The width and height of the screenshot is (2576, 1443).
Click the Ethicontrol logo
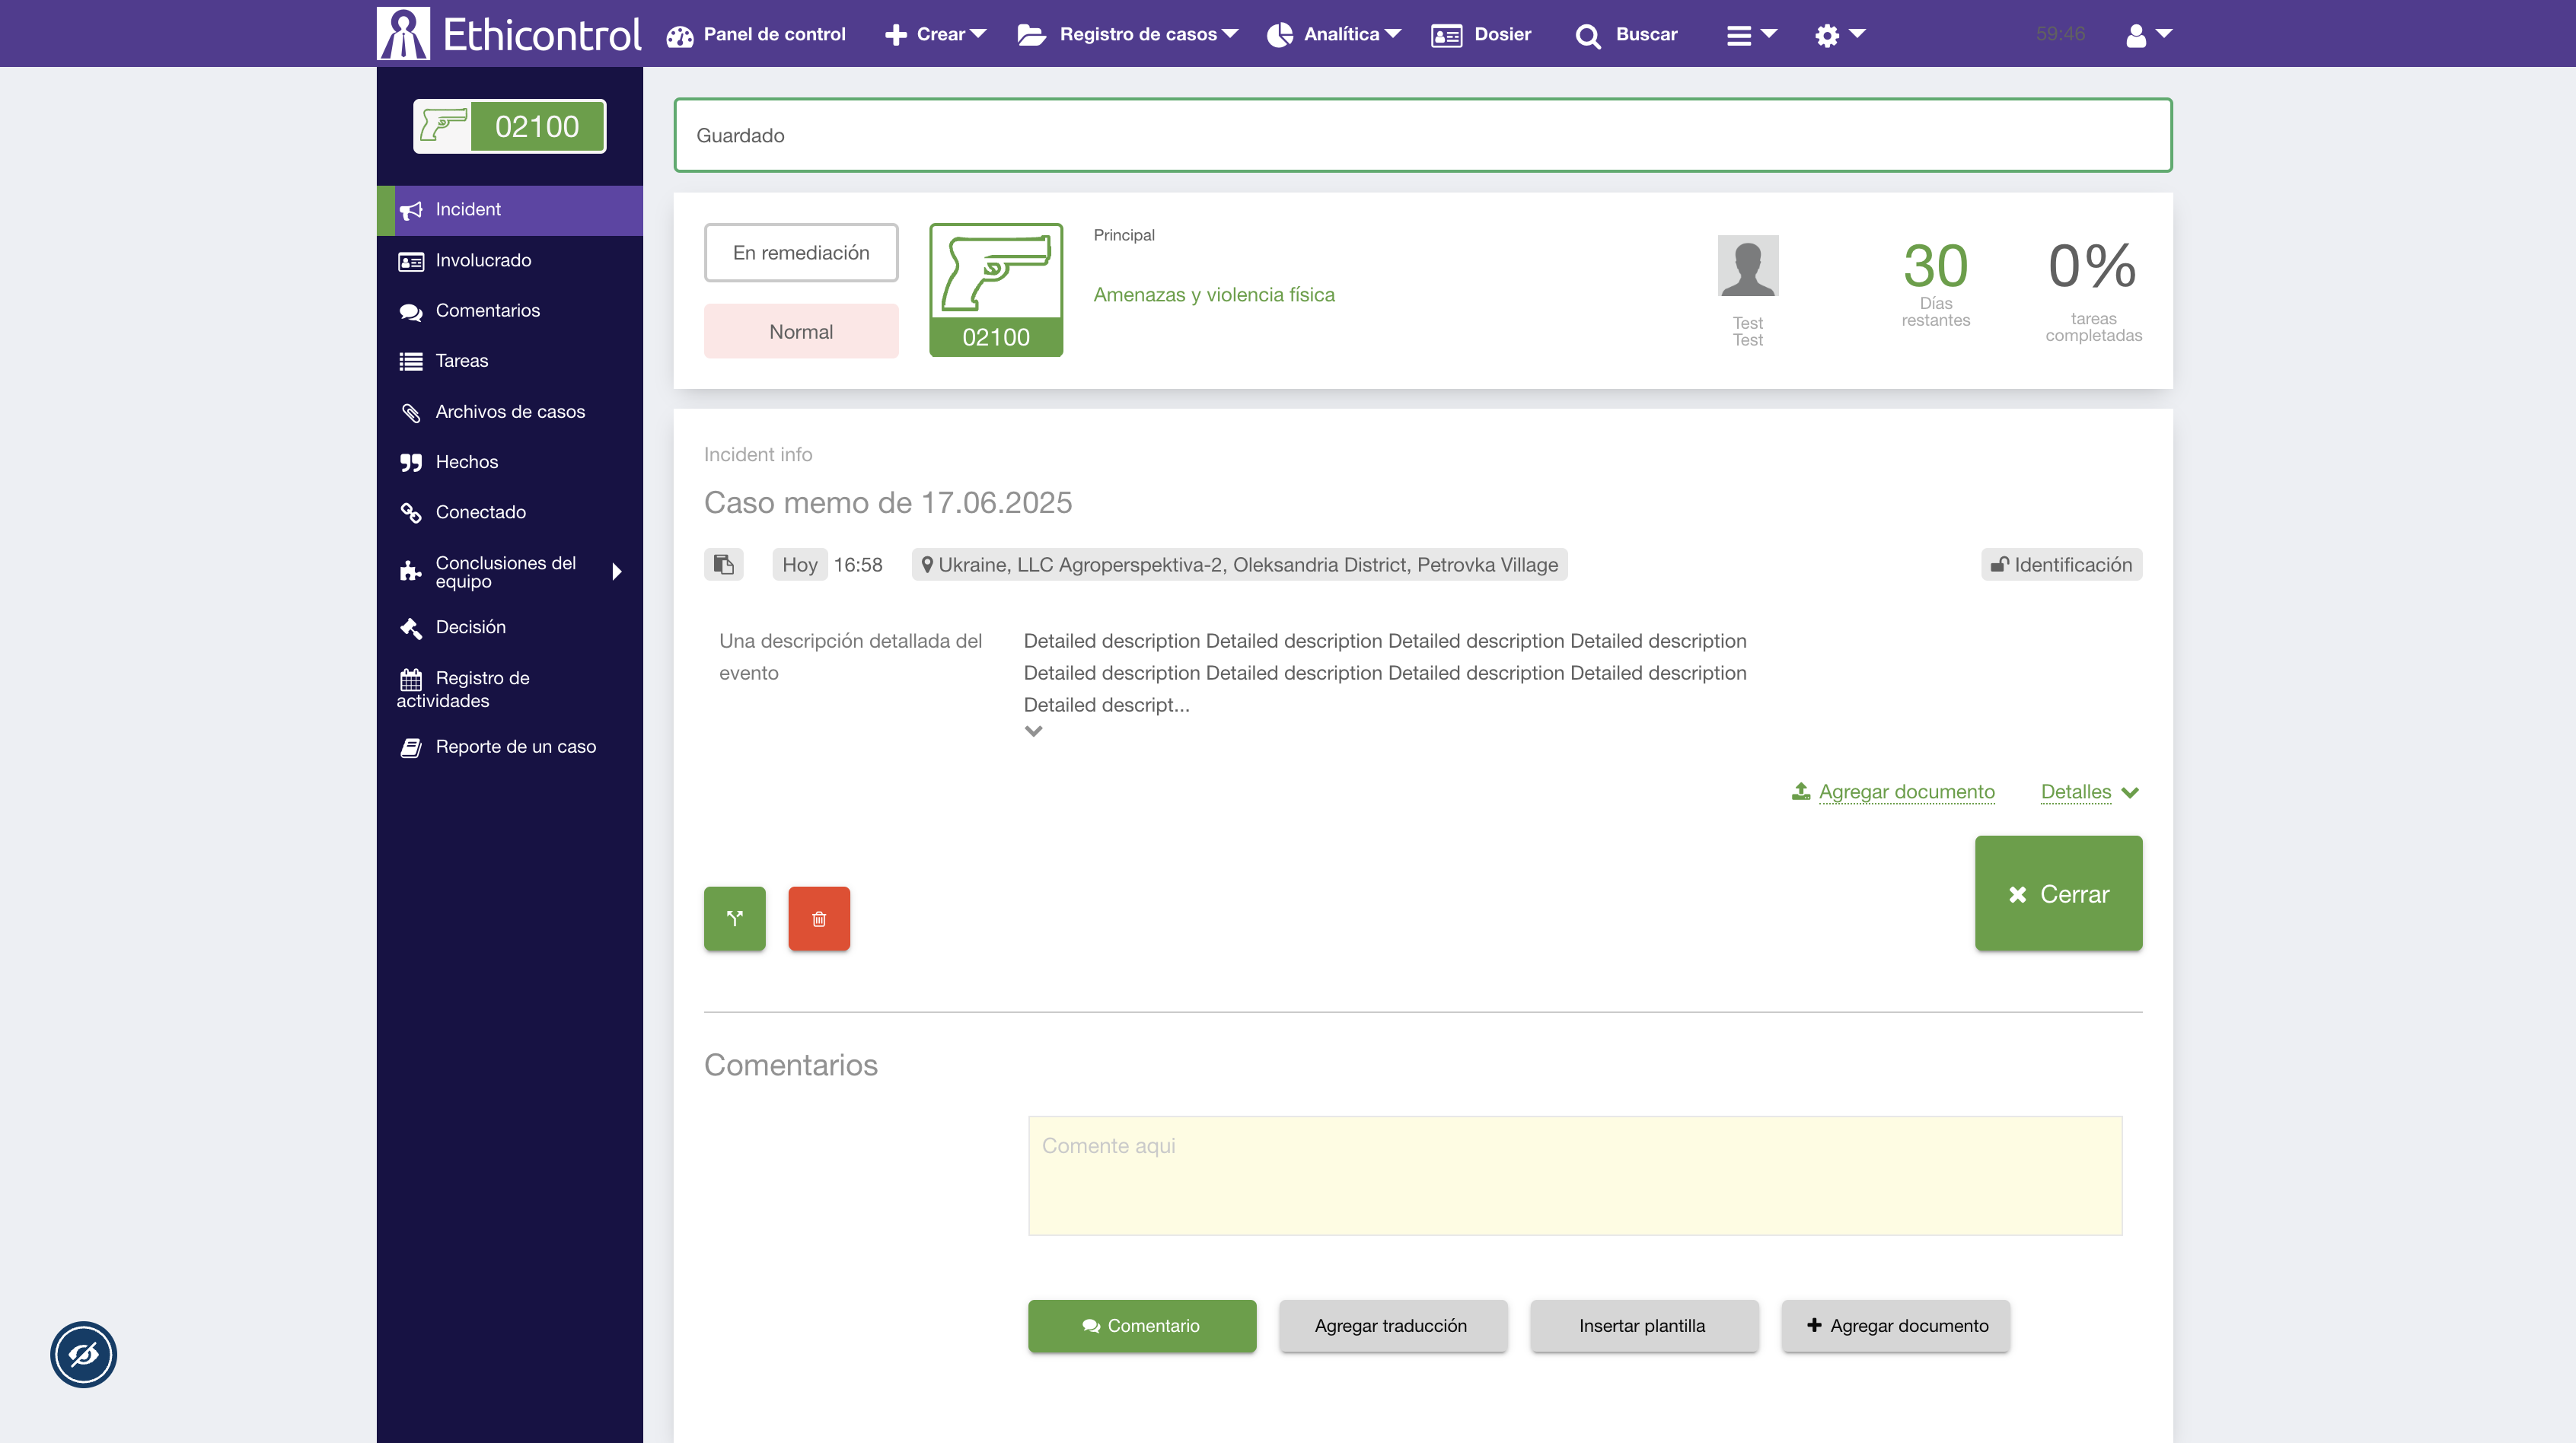509,34
